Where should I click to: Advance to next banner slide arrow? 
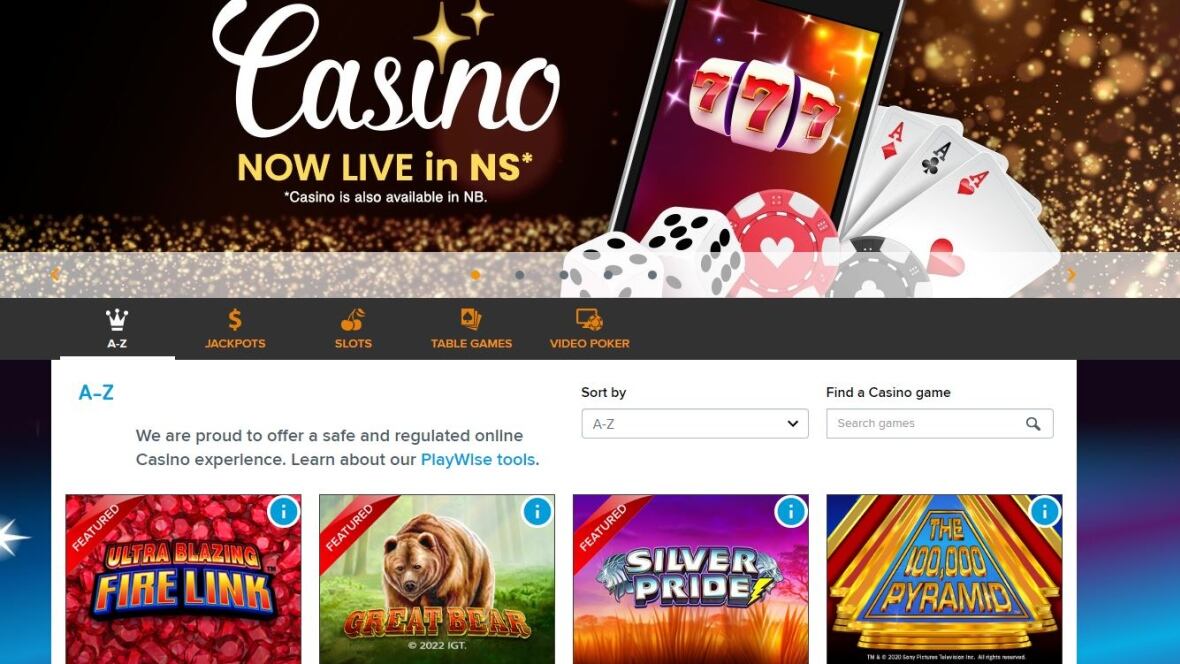(1072, 275)
